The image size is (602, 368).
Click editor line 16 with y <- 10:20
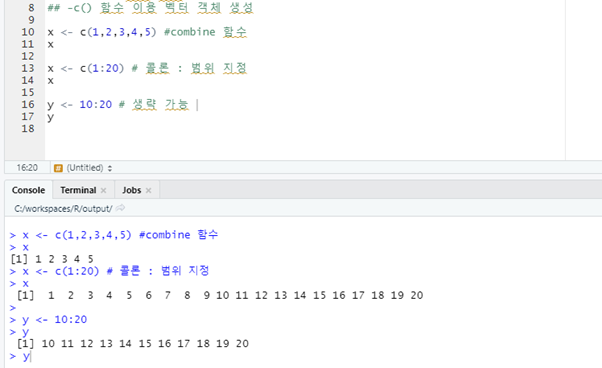point(118,104)
